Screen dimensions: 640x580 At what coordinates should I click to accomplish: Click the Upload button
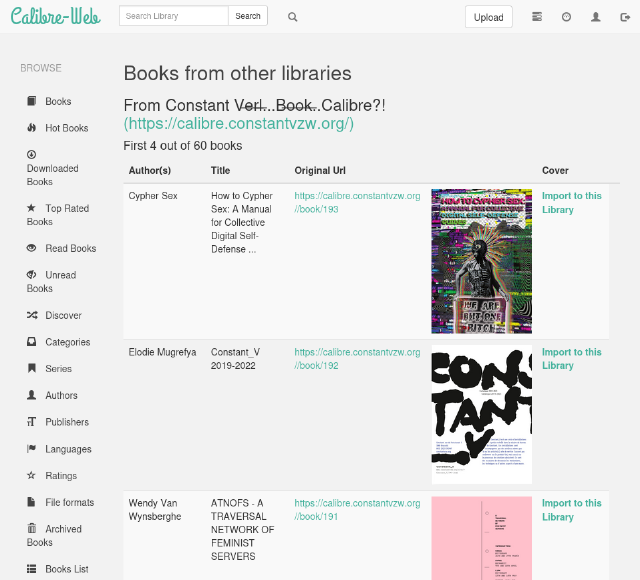click(488, 17)
